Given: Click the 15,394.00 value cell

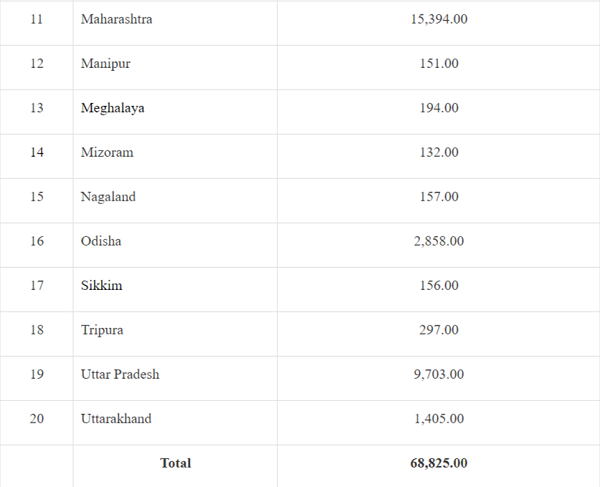Looking at the screenshot, I should pos(439,19).
